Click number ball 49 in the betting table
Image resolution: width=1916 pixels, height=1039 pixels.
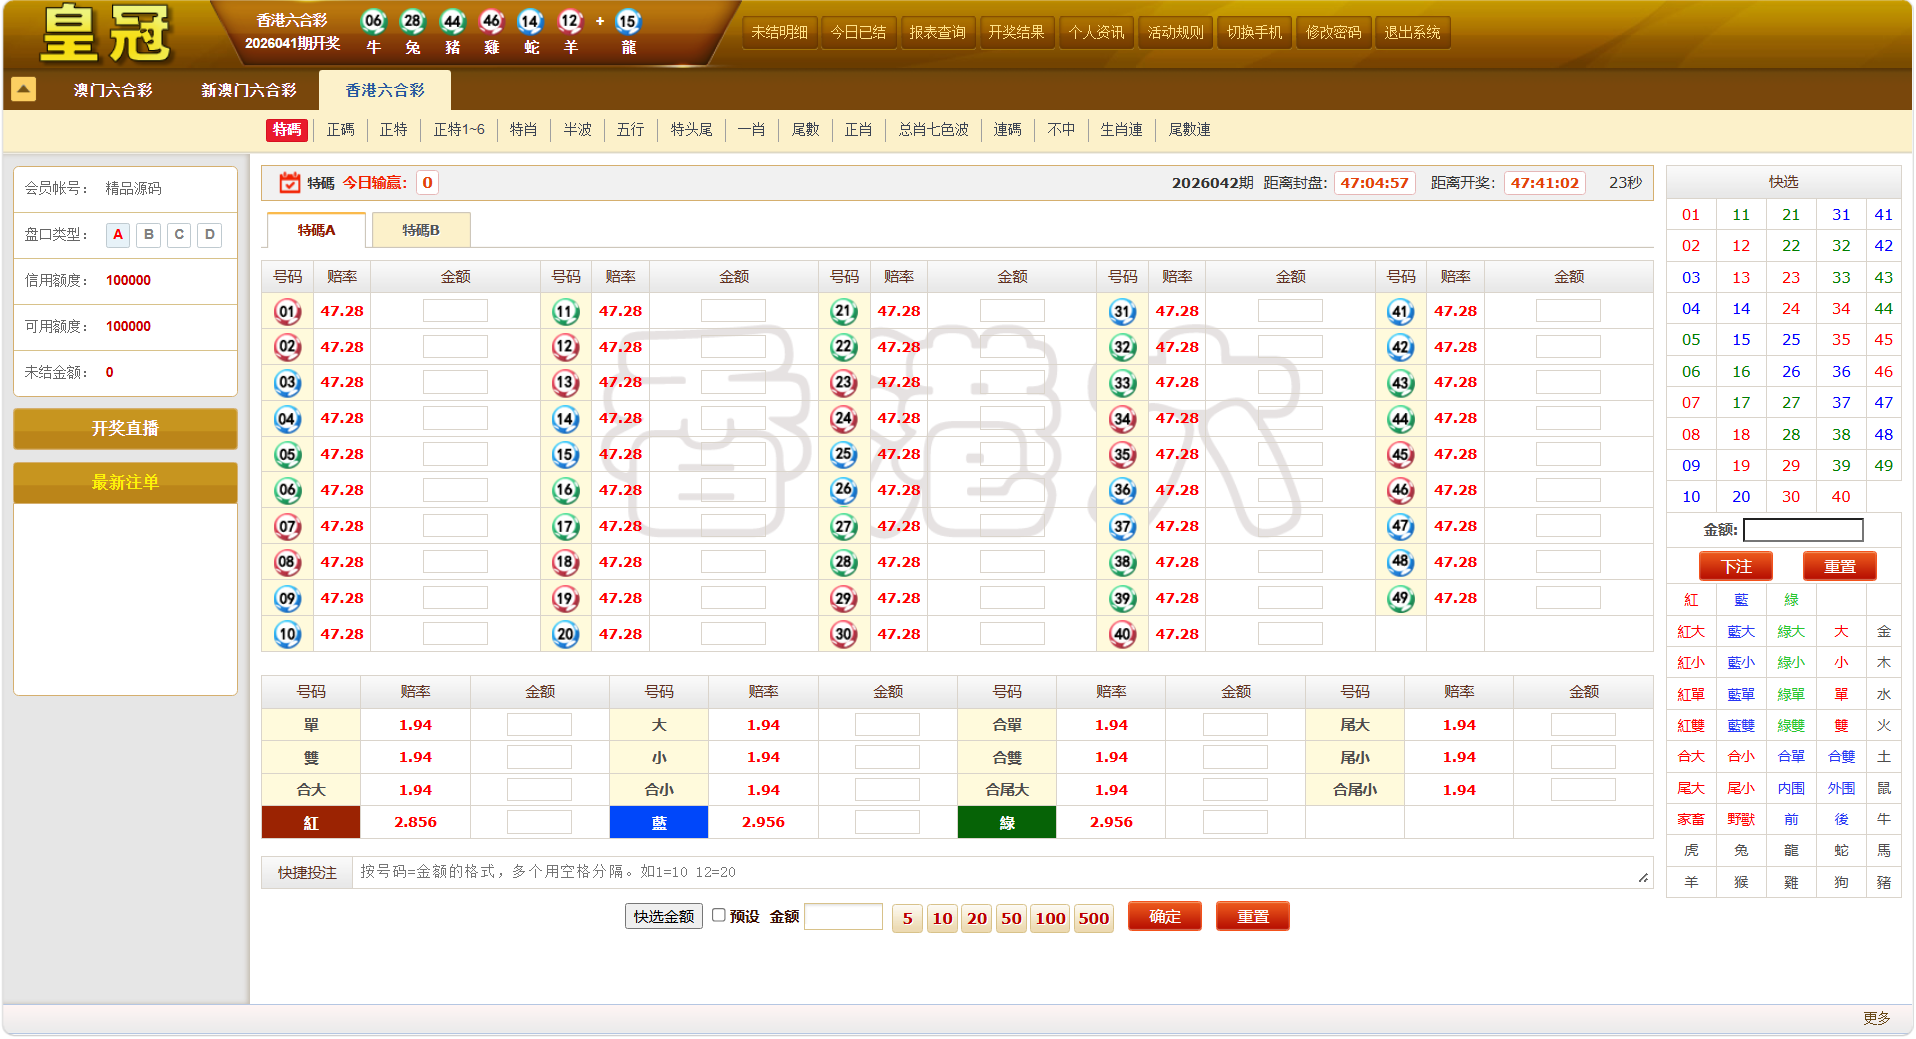tap(1401, 598)
